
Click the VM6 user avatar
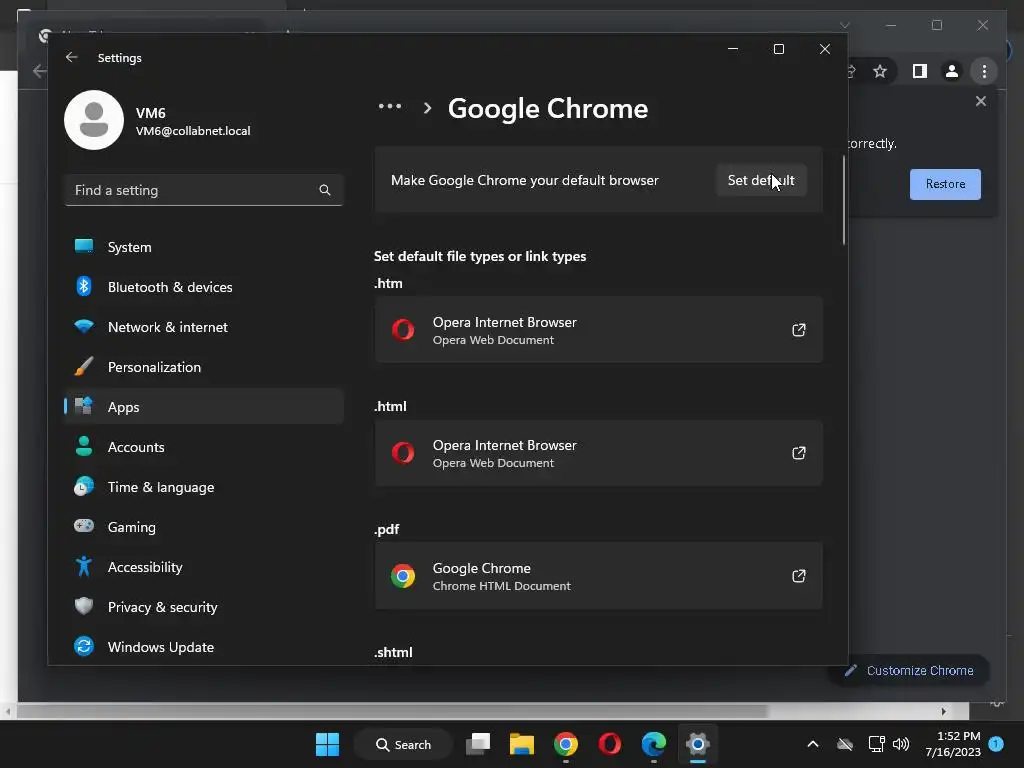pos(94,120)
